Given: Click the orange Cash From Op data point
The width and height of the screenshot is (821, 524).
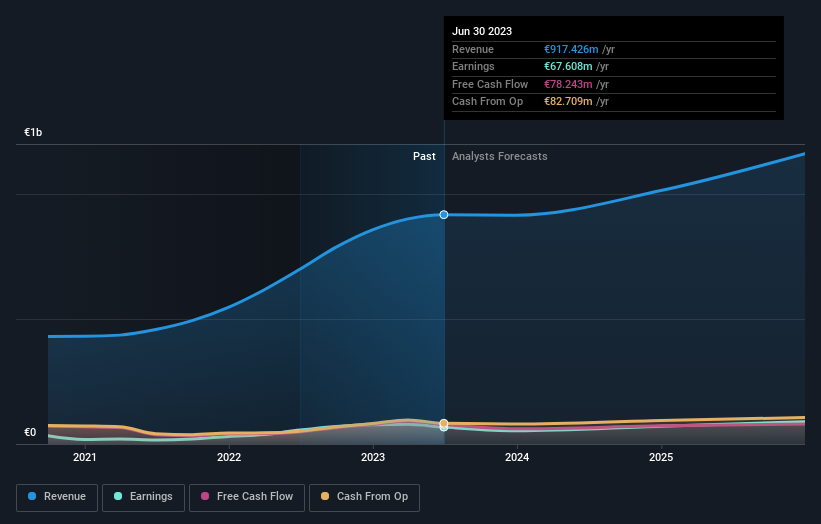Looking at the screenshot, I should [x=443, y=423].
